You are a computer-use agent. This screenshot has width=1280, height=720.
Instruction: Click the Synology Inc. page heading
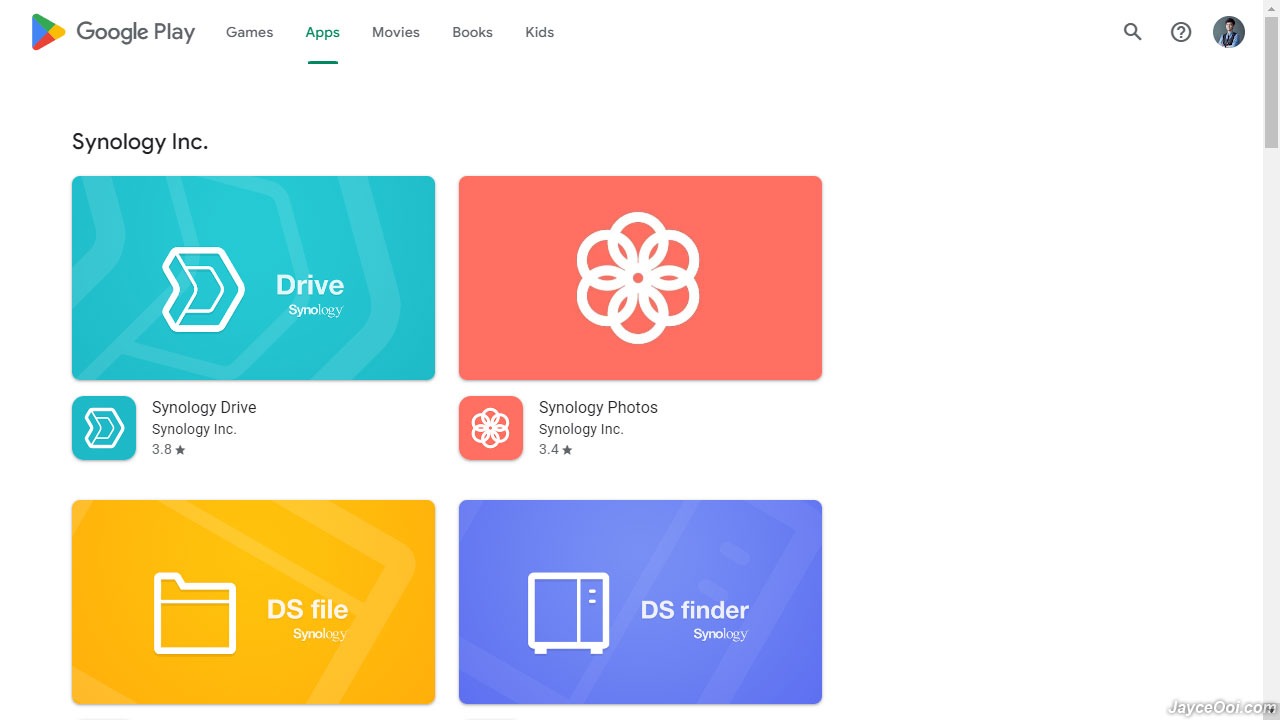point(140,142)
